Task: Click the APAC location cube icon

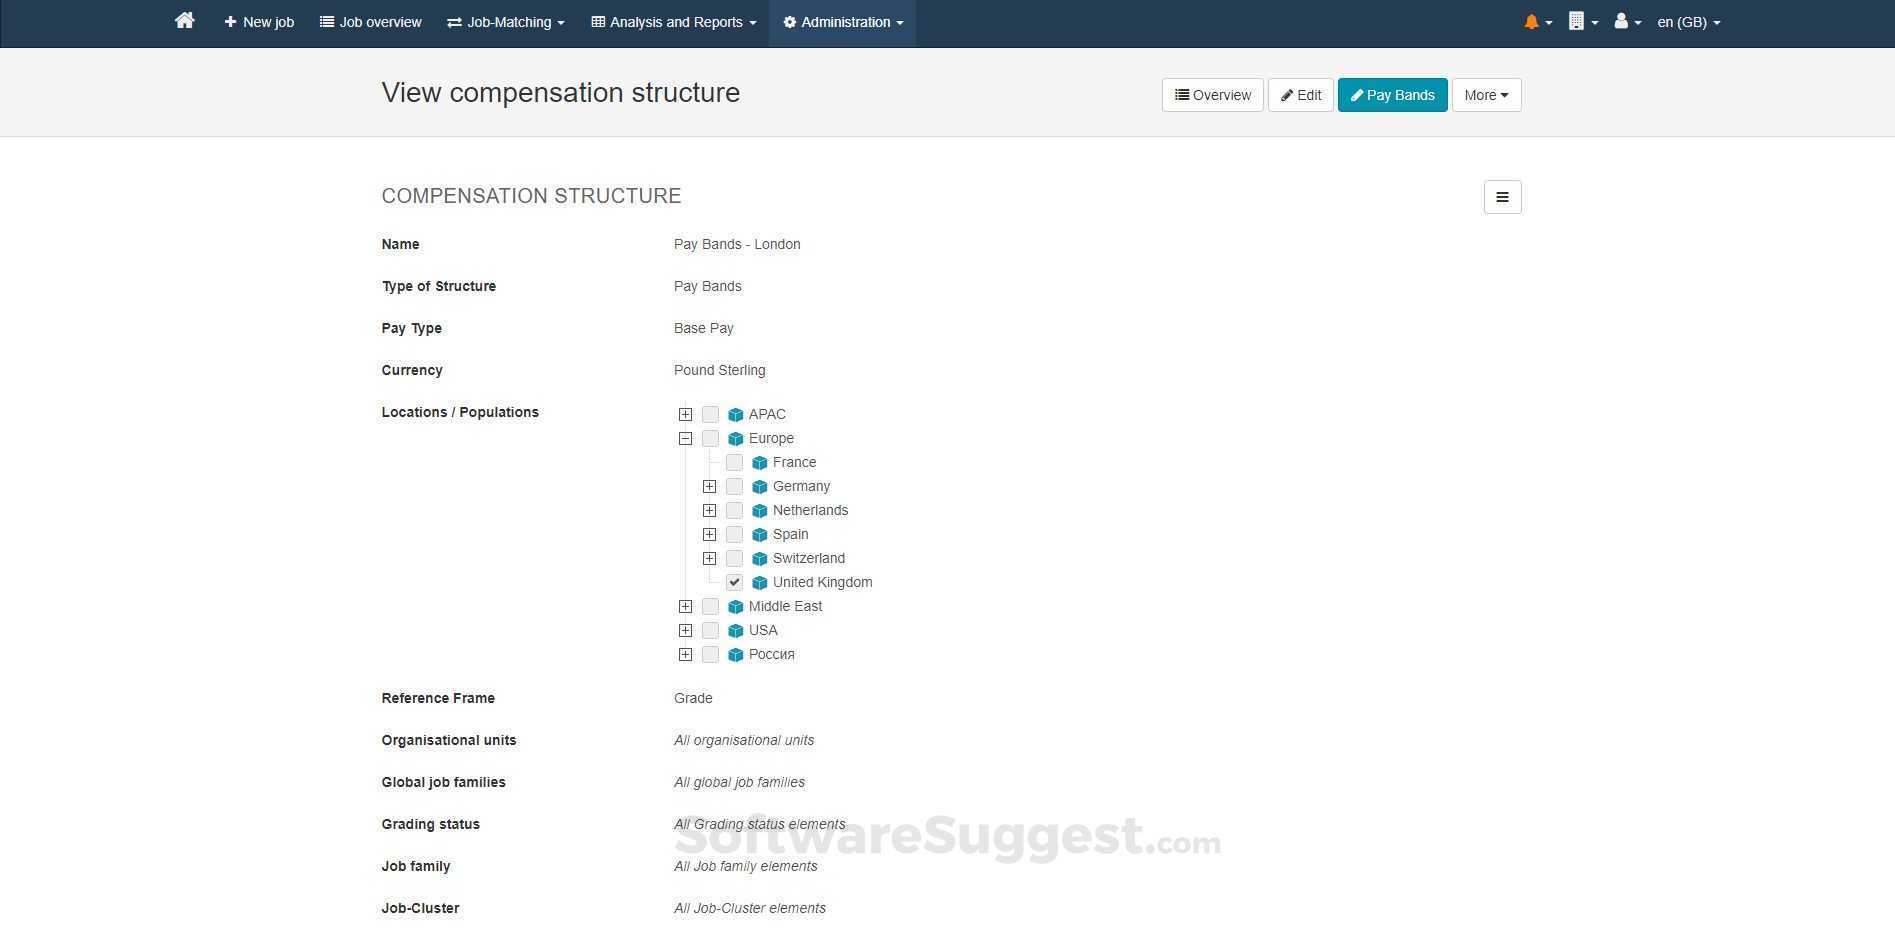Action: point(735,414)
